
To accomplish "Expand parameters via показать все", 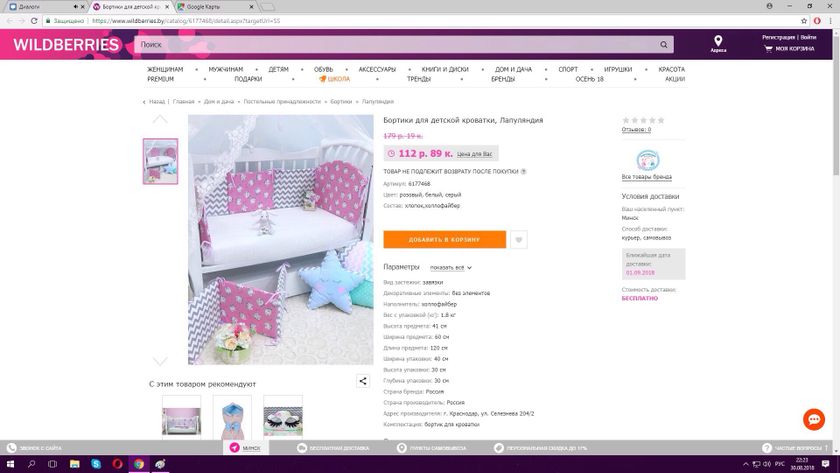I will point(450,268).
